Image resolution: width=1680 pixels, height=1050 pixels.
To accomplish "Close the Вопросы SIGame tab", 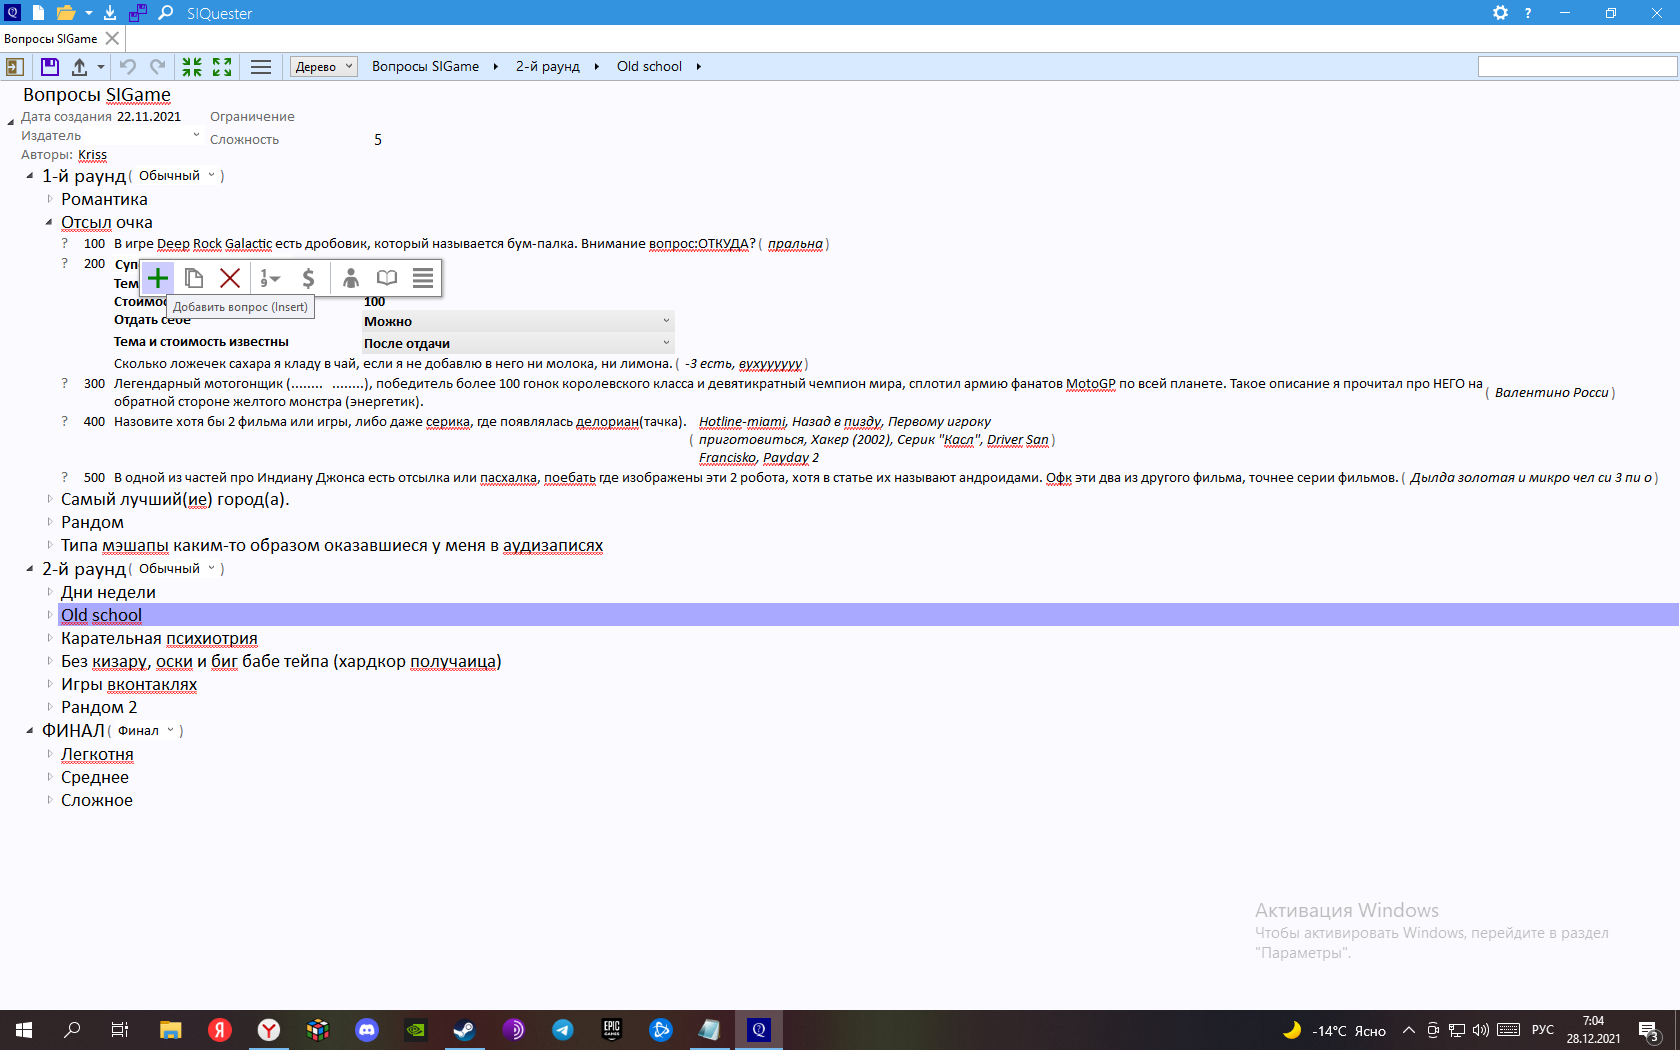I will pyautogui.click(x=112, y=39).
